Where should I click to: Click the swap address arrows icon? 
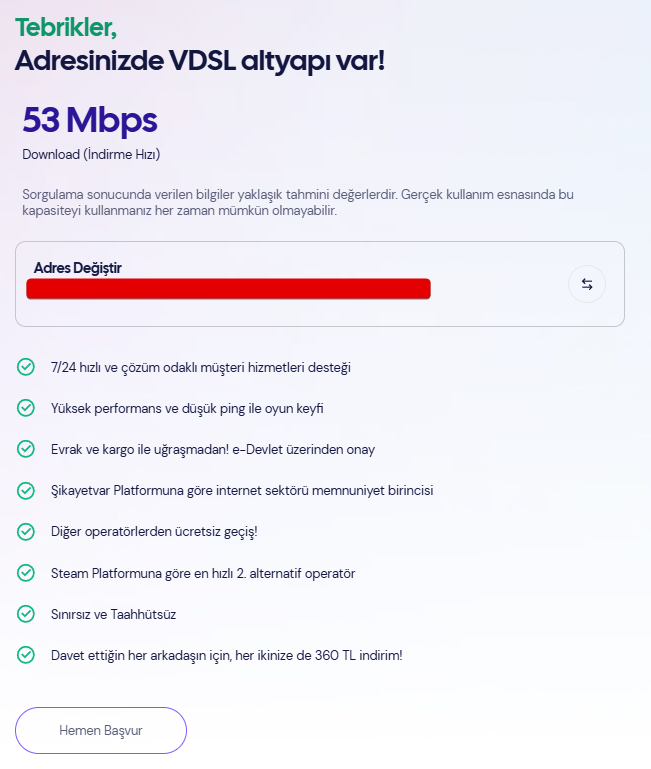(587, 285)
